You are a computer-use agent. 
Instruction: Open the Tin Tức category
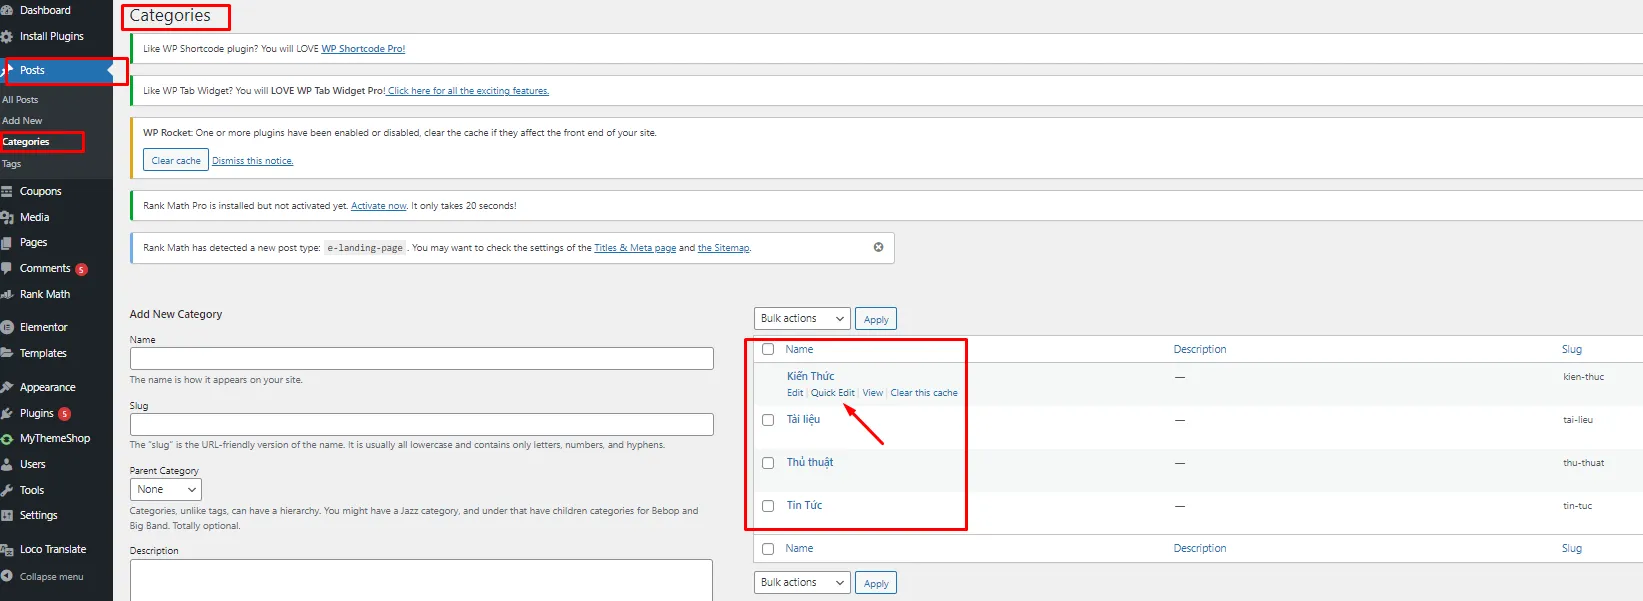(804, 505)
